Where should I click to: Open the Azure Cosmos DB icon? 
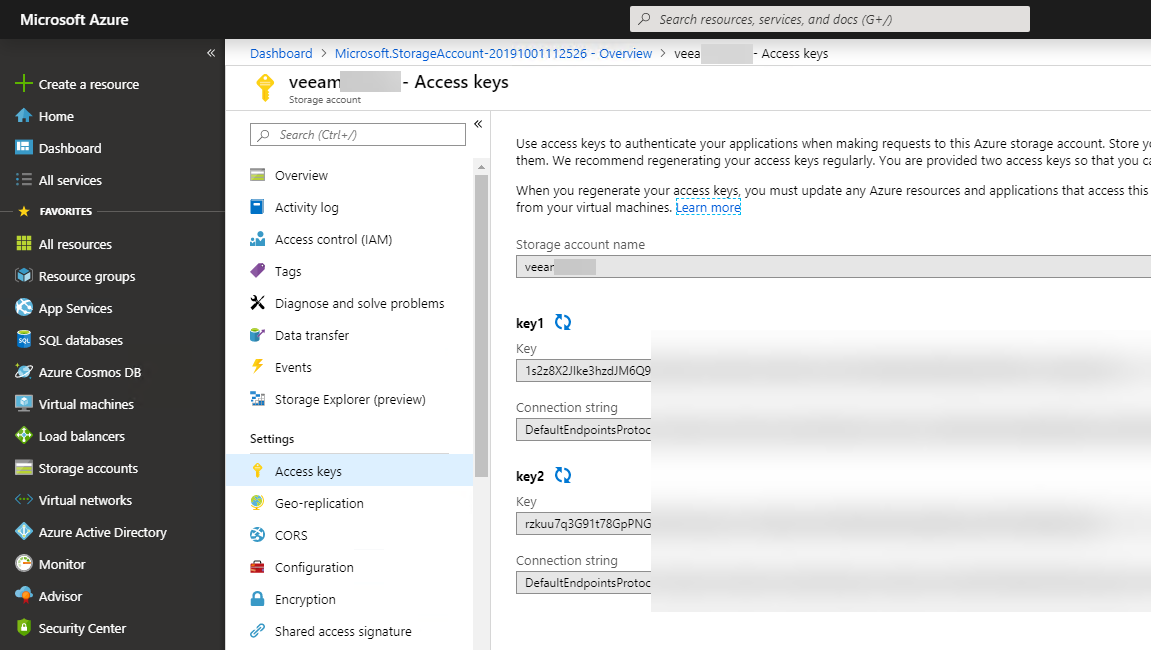tap(23, 372)
